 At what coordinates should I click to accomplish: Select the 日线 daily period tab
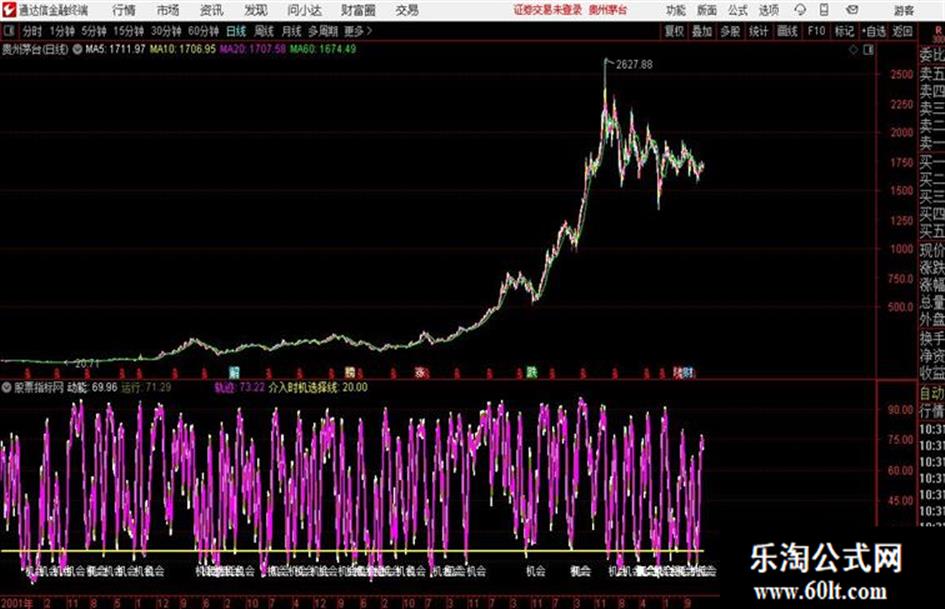coord(236,31)
